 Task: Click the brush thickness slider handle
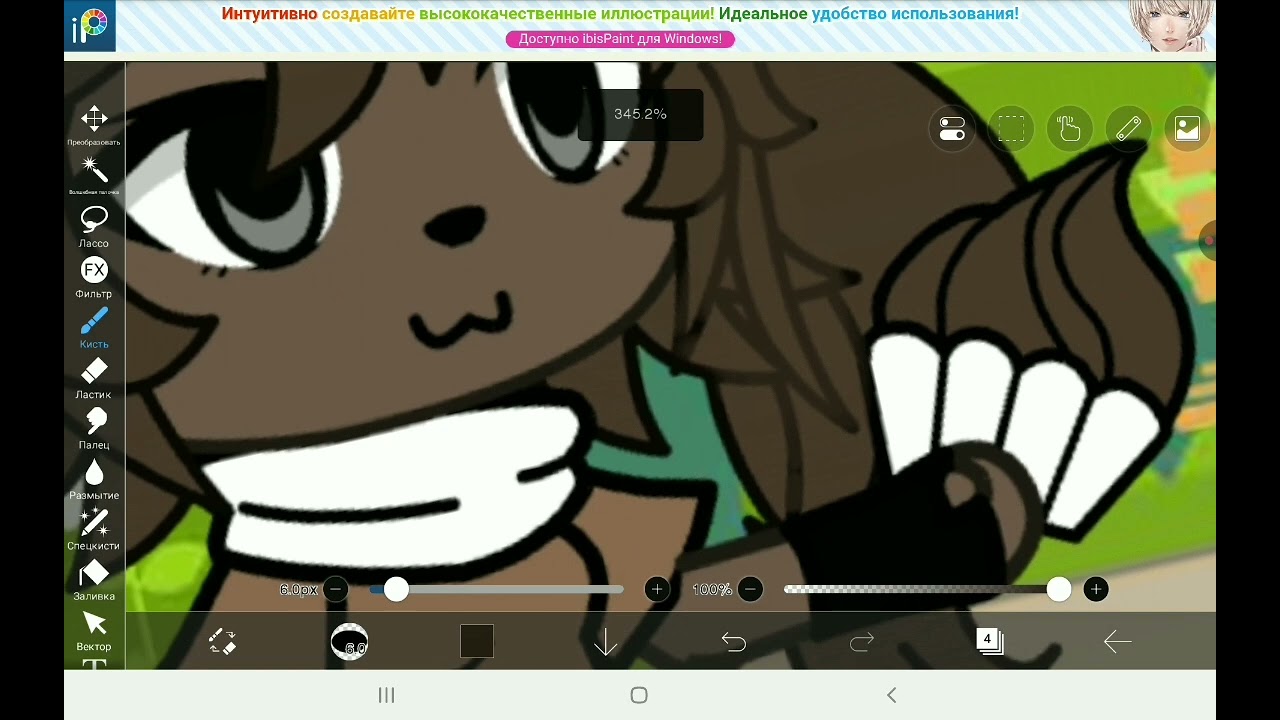click(396, 590)
